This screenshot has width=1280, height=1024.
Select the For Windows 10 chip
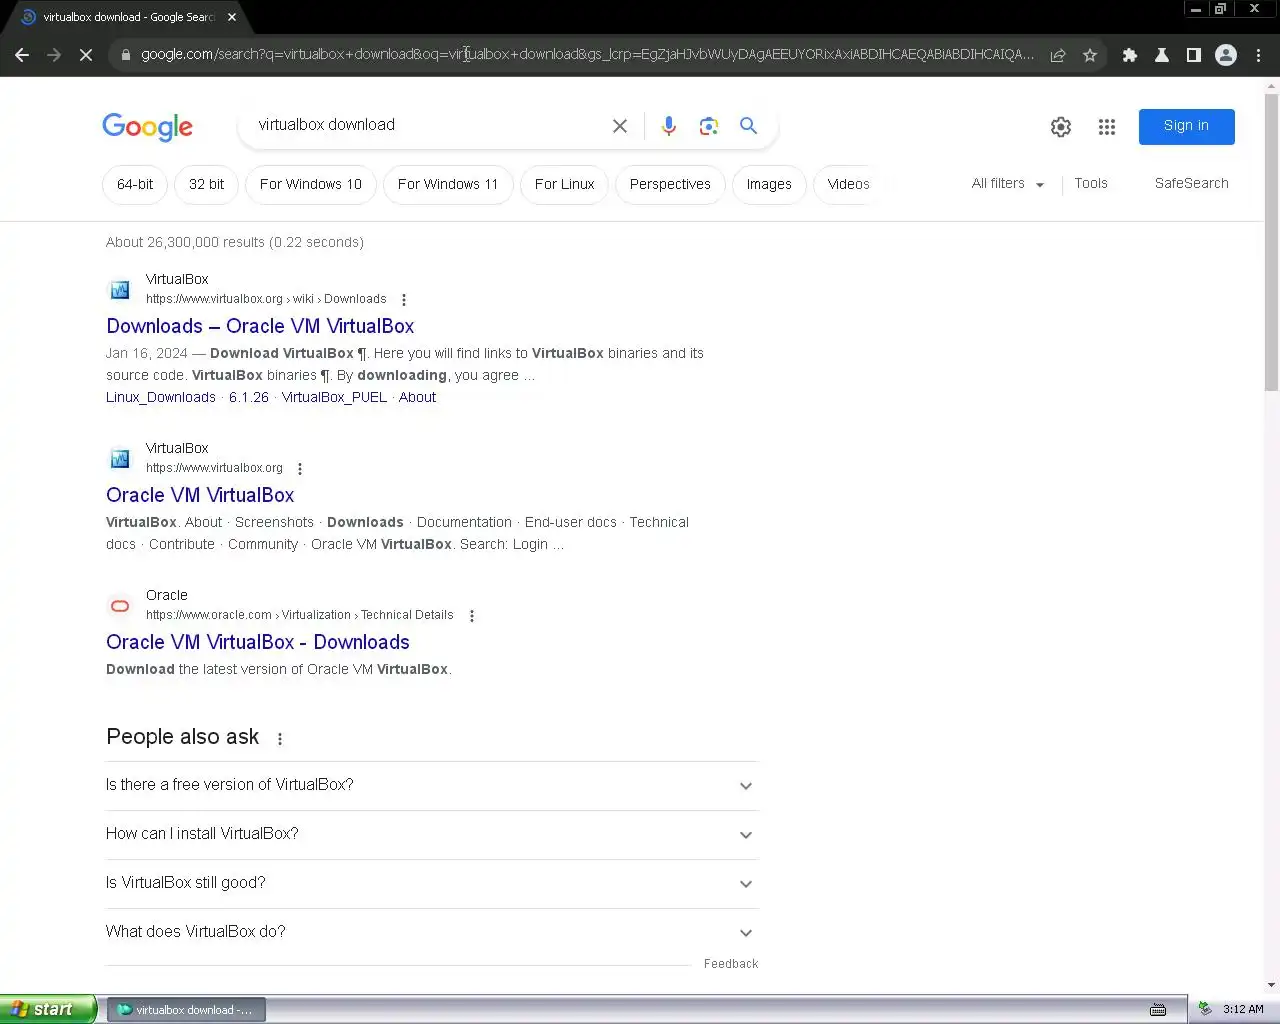pos(311,185)
